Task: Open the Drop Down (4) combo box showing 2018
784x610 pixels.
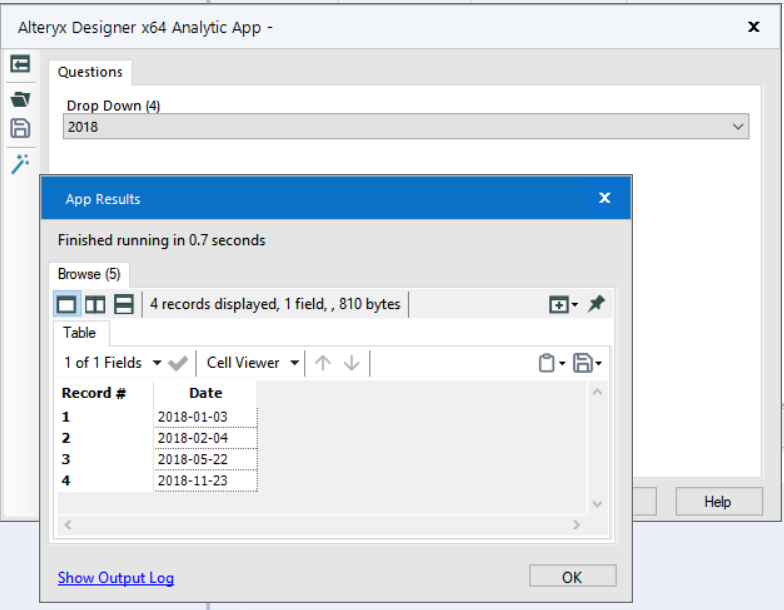Action: [406, 126]
